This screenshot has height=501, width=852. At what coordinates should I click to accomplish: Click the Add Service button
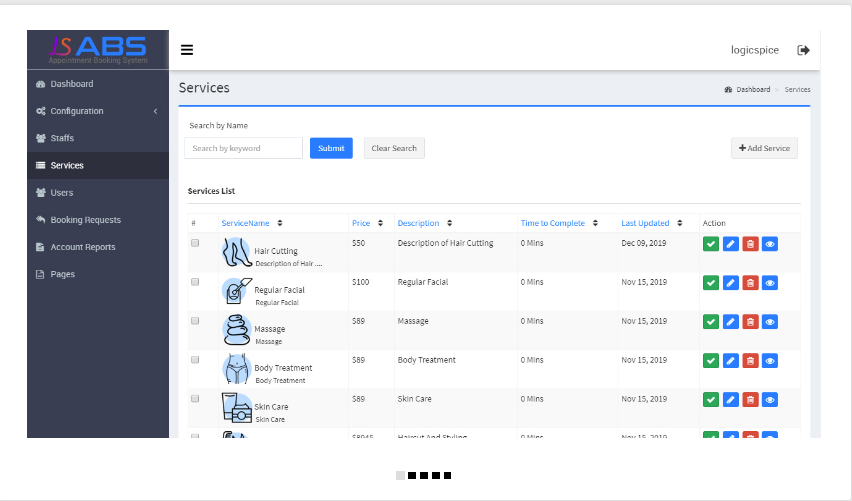click(x=764, y=148)
